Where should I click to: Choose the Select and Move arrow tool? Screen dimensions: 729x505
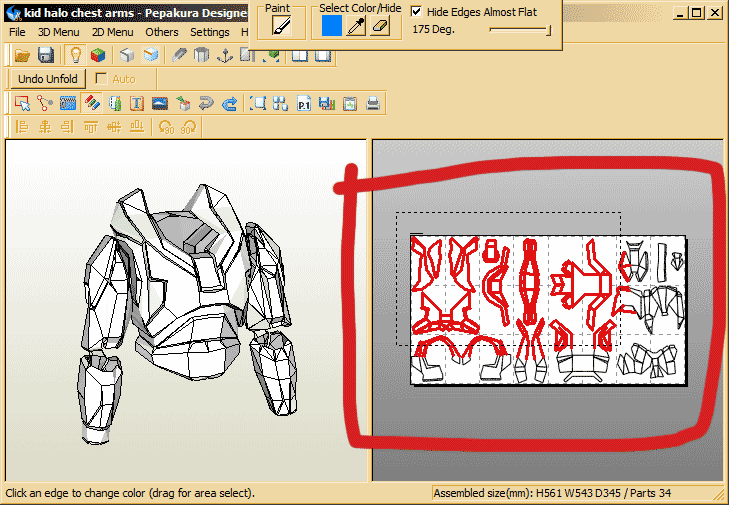[22, 103]
